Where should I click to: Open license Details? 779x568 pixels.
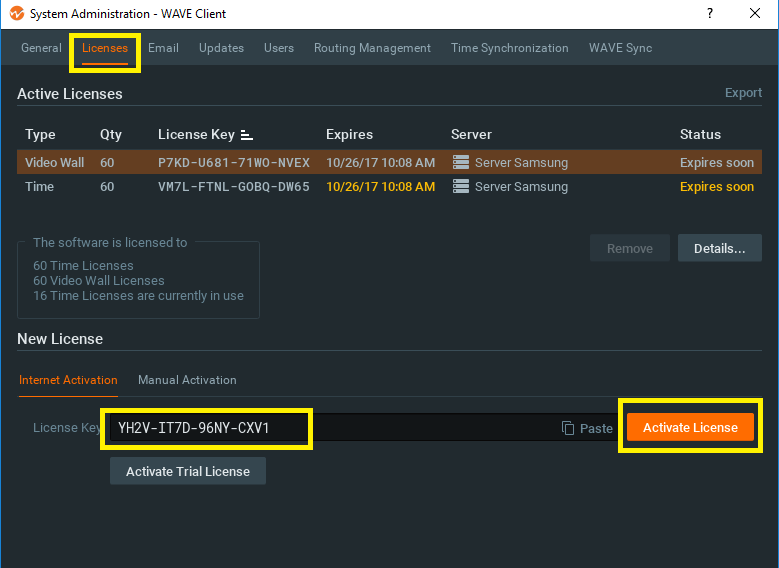point(720,248)
